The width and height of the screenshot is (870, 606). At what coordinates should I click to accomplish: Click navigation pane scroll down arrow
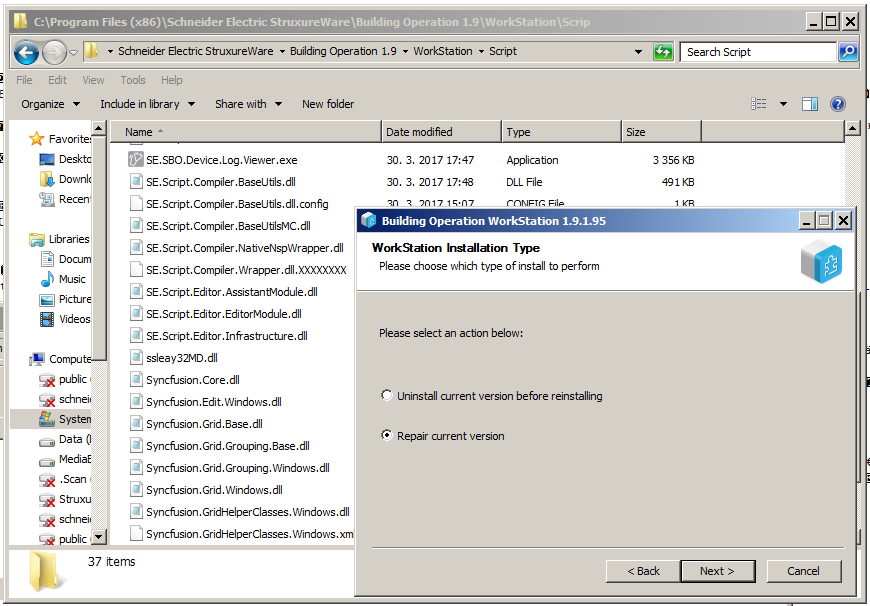(99, 537)
